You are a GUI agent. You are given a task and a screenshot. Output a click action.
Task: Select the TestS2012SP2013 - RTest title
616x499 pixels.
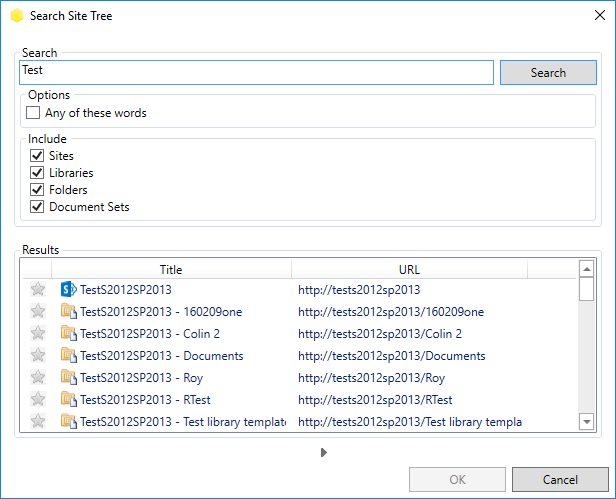click(x=145, y=400)
